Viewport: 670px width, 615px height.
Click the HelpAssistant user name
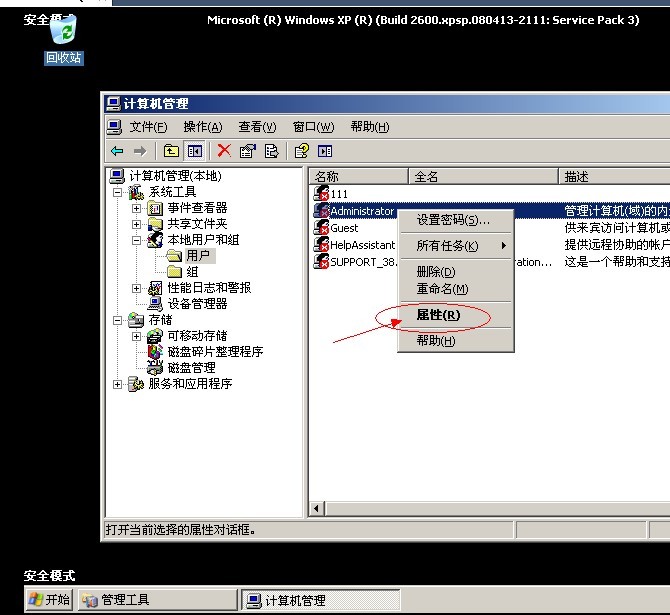(362, 245)
